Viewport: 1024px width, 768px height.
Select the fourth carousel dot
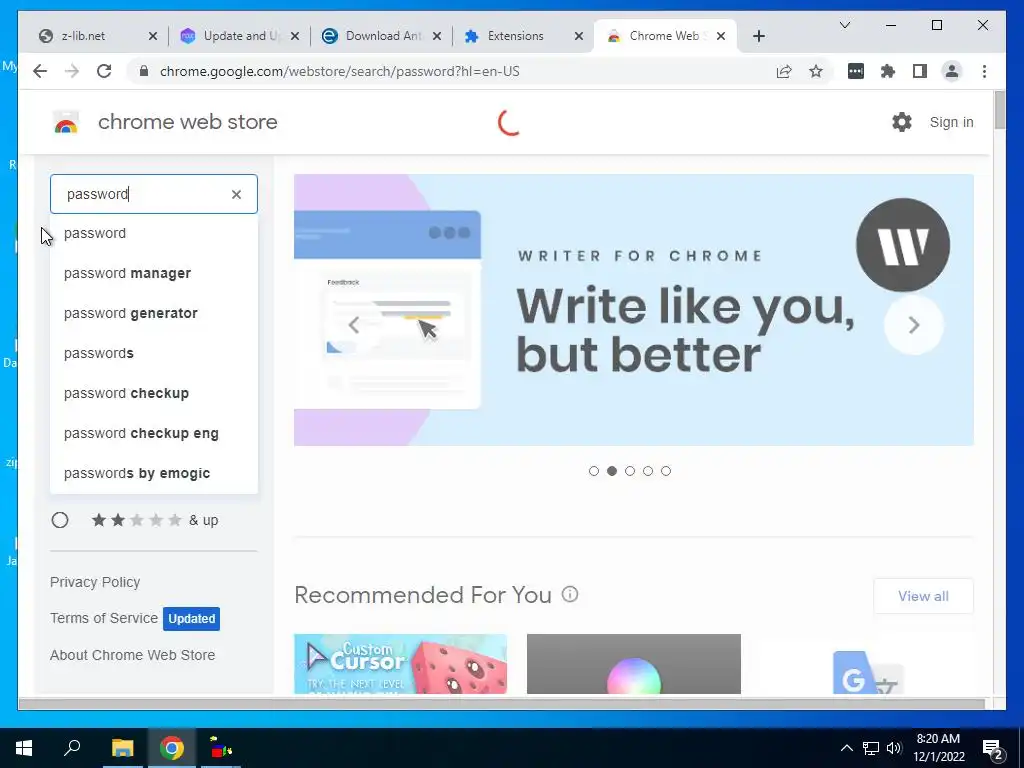pos(648,471)
